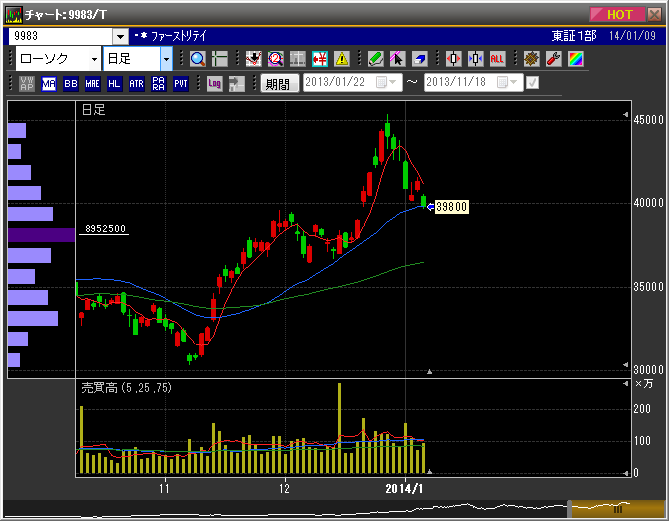Expand the 日足 timeframe dropdown
669x521 pixels.
tap(166, 59)
